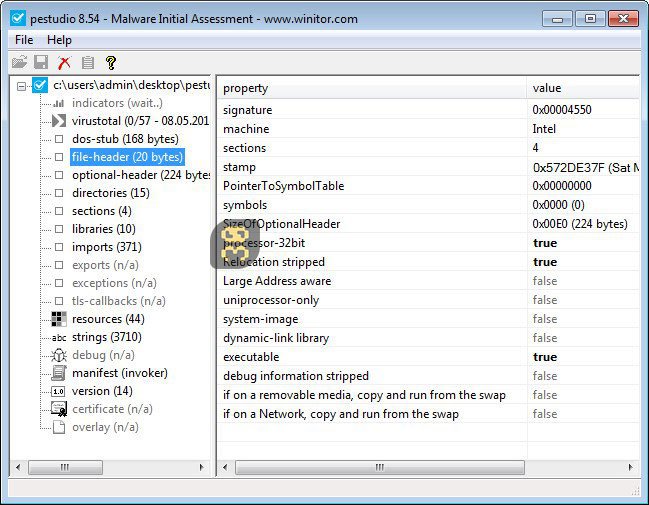Click the yellow question mark help icon
Screen dimensions: 649x505
tap(111, 63)
